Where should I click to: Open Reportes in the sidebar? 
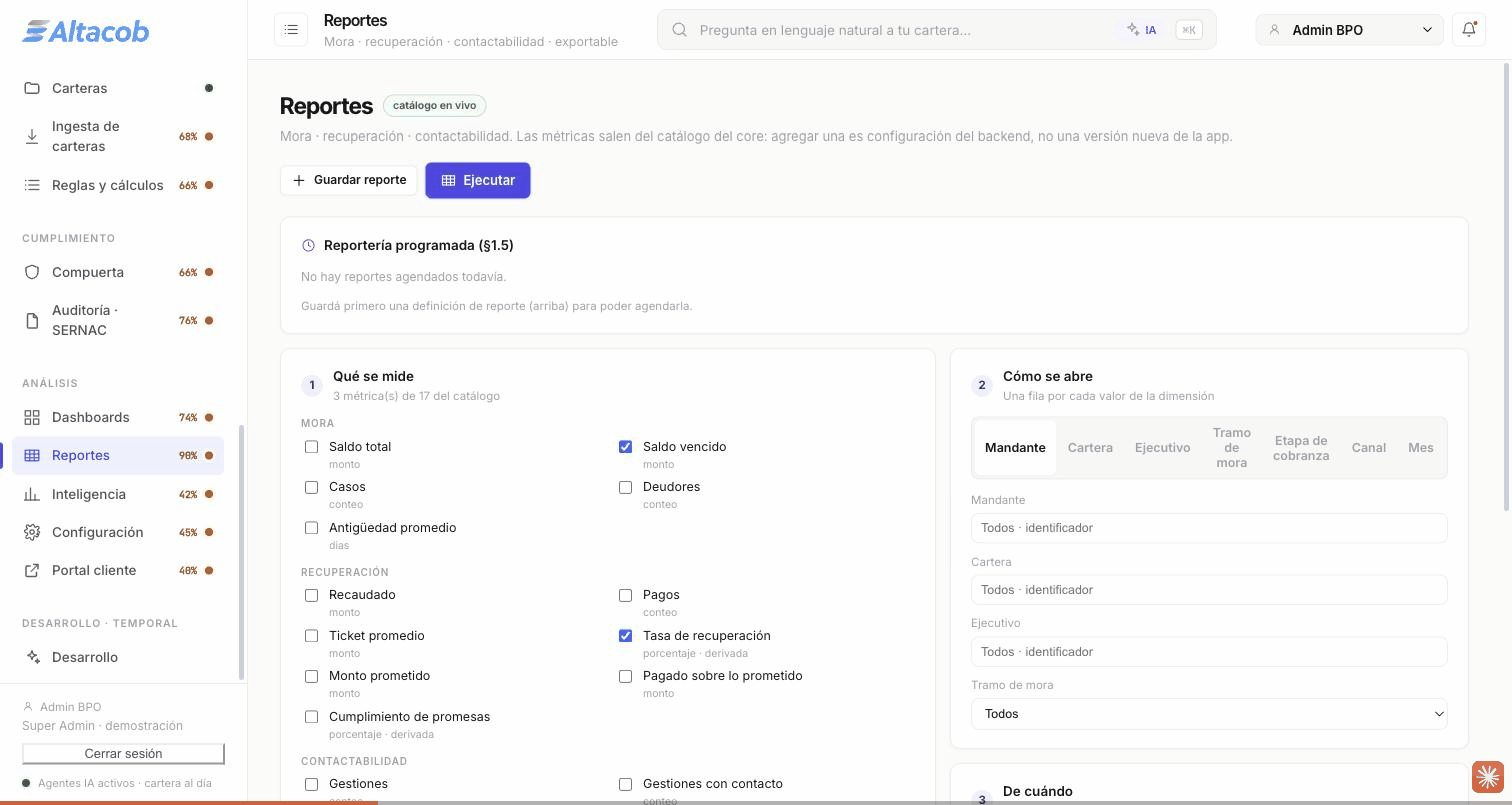coord(118,456)
